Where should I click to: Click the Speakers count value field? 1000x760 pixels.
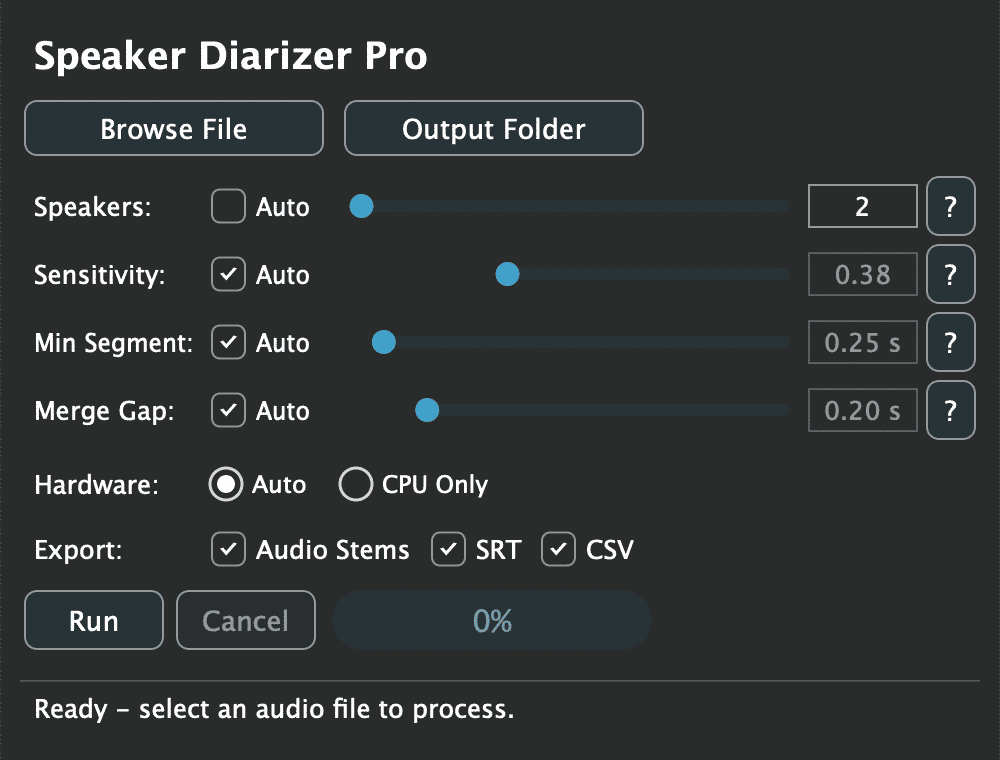point(862,206)
